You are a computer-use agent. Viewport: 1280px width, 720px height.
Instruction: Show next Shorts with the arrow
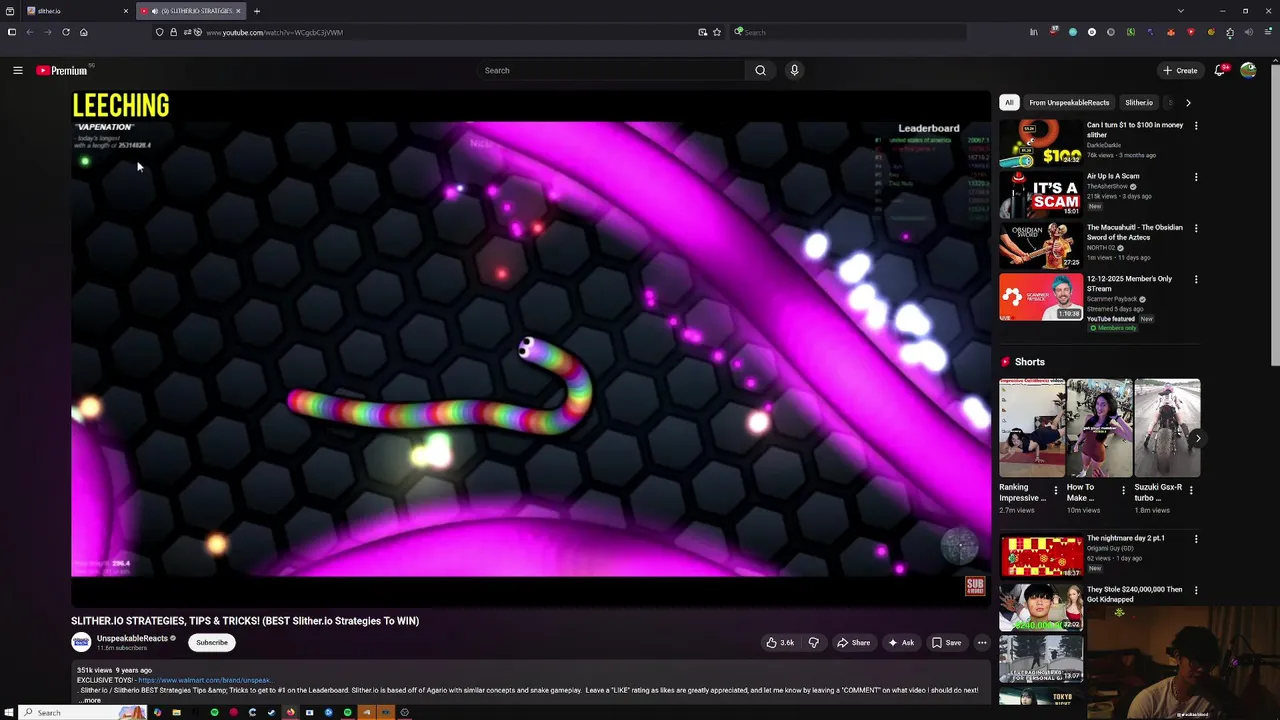pos(1198,438)
